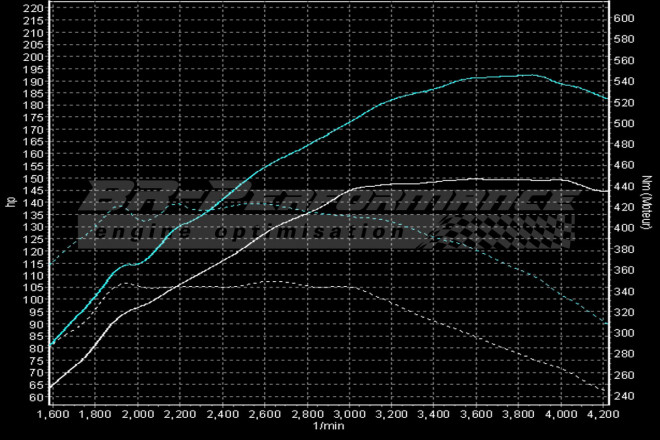660x440 pixels.
Task: Click the 3,000 rpm tick label
Action: pos(348,413)
